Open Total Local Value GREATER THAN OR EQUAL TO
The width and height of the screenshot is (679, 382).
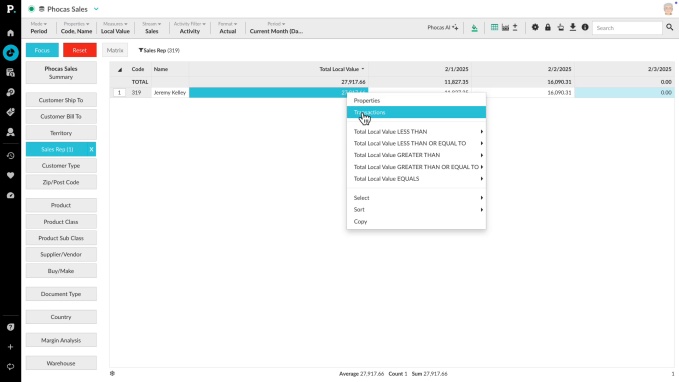416,167
